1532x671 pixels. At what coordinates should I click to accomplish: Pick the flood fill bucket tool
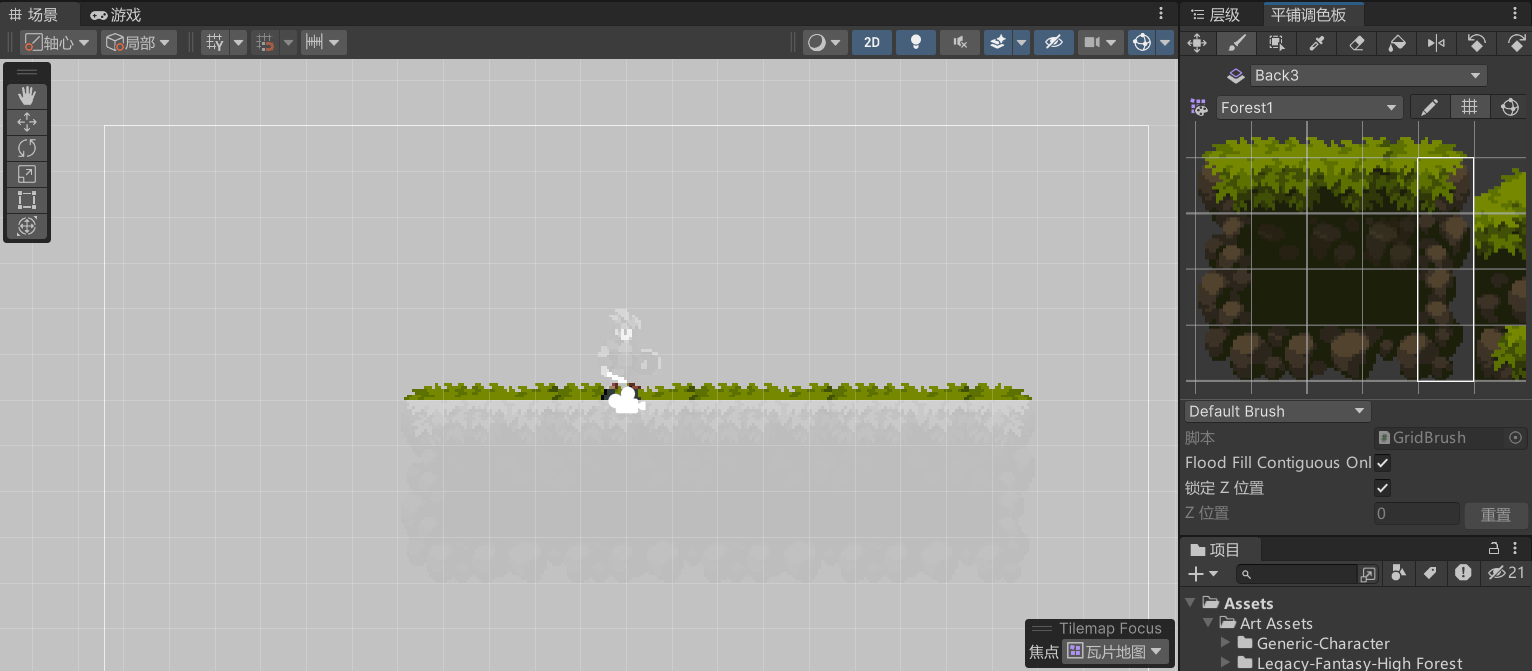[1397, 43]
